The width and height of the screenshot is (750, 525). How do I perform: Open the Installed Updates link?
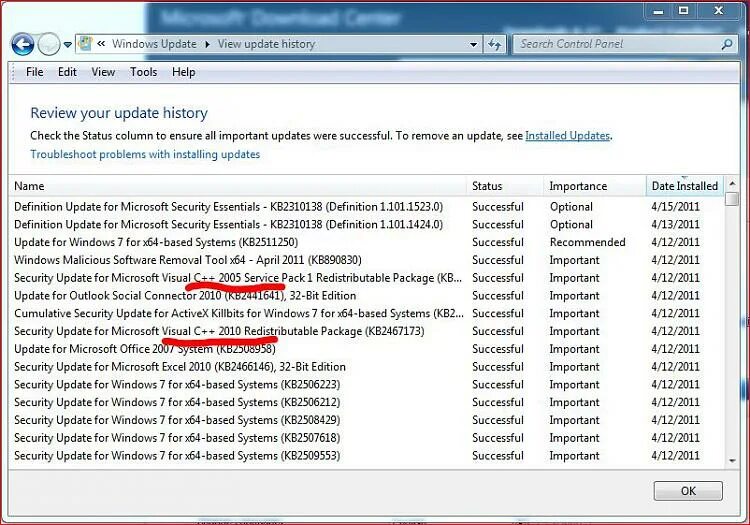tap(567, 135)
